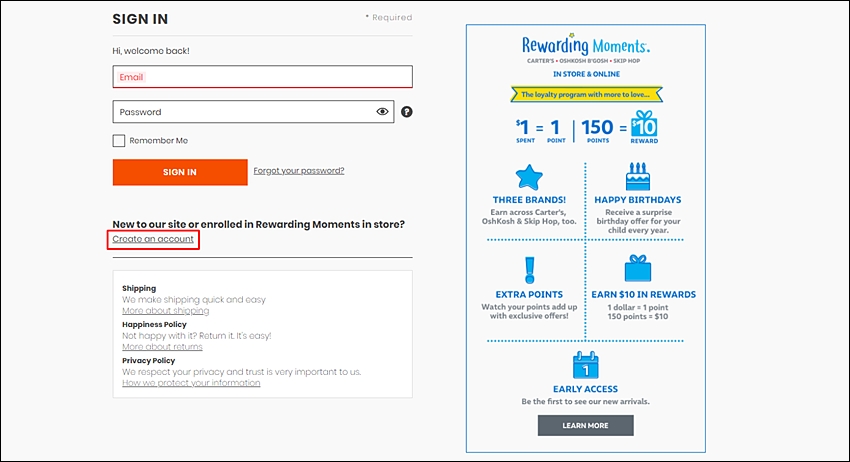Open the Forgot your password link

coord(299,171)
